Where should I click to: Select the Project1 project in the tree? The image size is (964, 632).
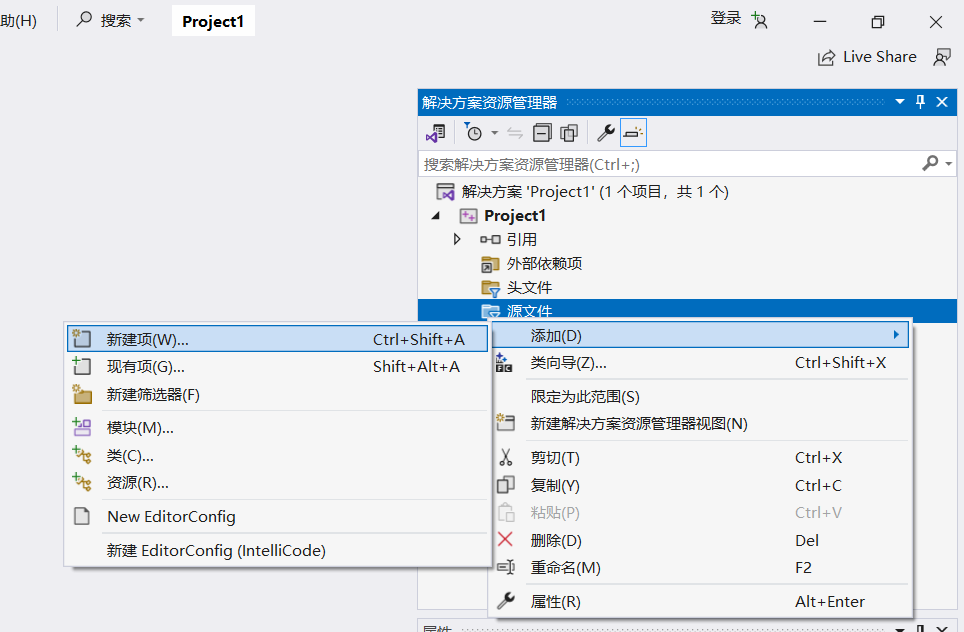coord(515,216)
